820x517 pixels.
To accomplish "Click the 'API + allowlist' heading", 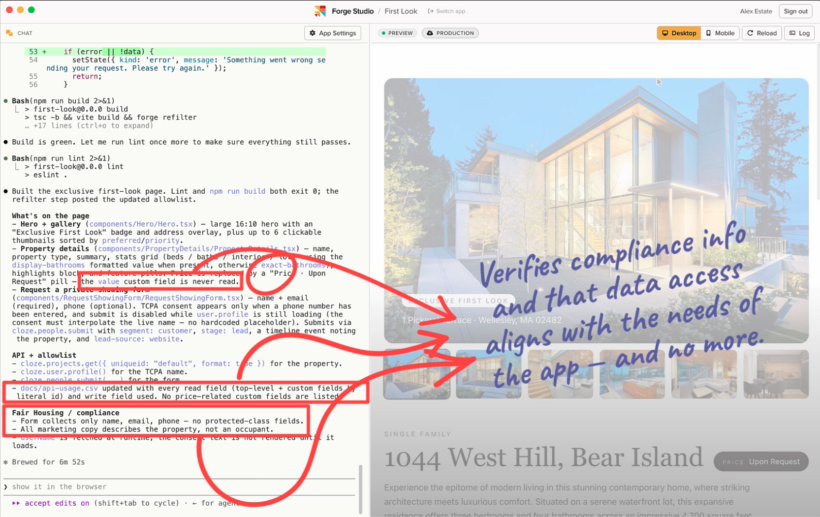I will [44, 355].
